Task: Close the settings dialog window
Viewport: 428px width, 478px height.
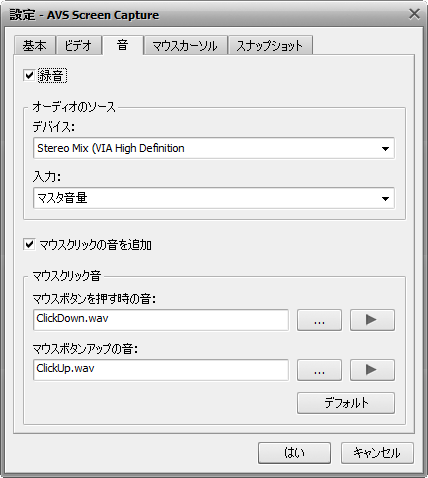Action: (x=414, y=14)
